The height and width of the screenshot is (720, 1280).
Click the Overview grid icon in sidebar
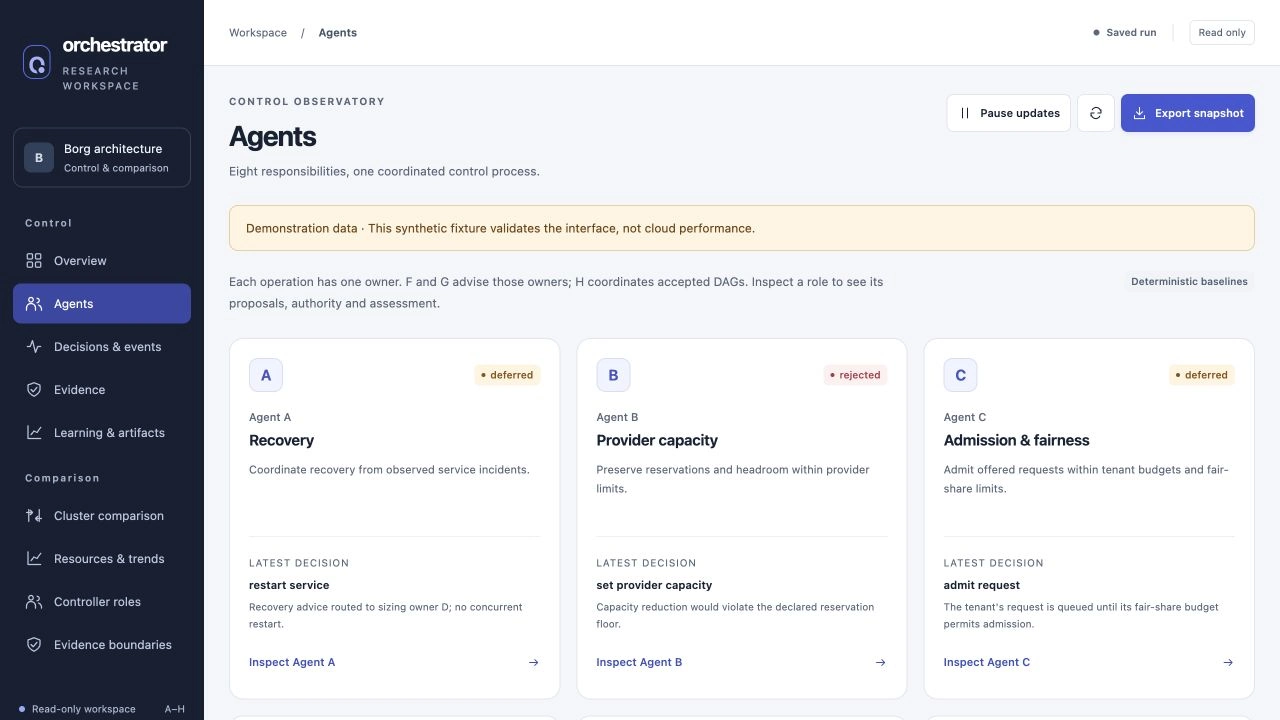34,261
